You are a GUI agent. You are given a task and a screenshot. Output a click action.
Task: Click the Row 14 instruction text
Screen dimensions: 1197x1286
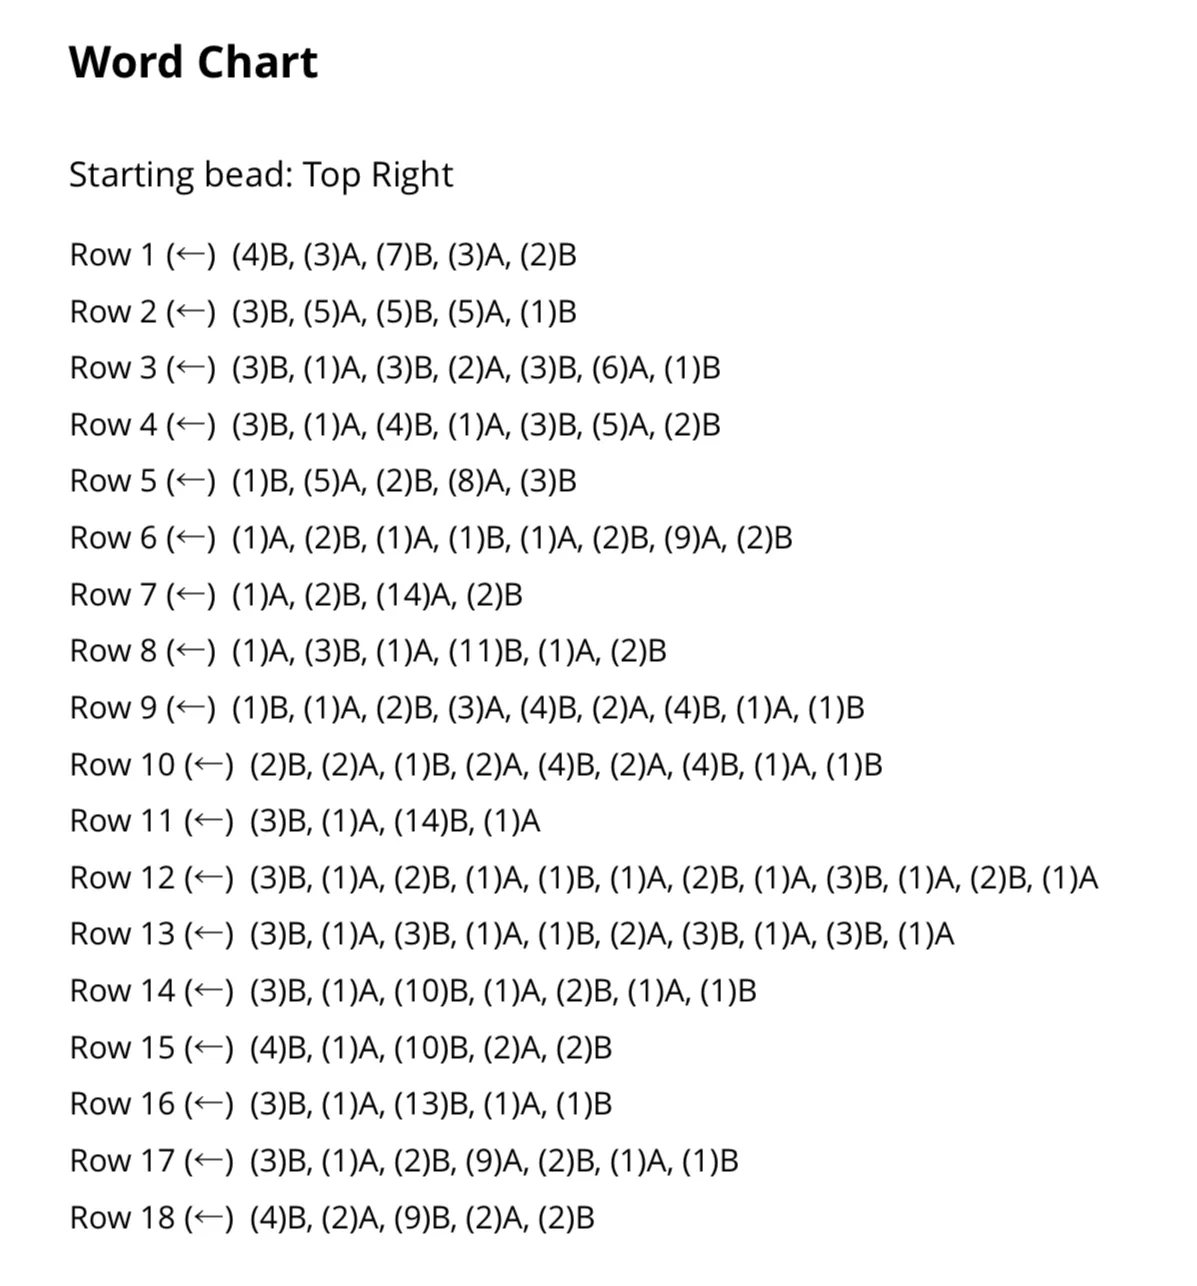click(412, 992)
